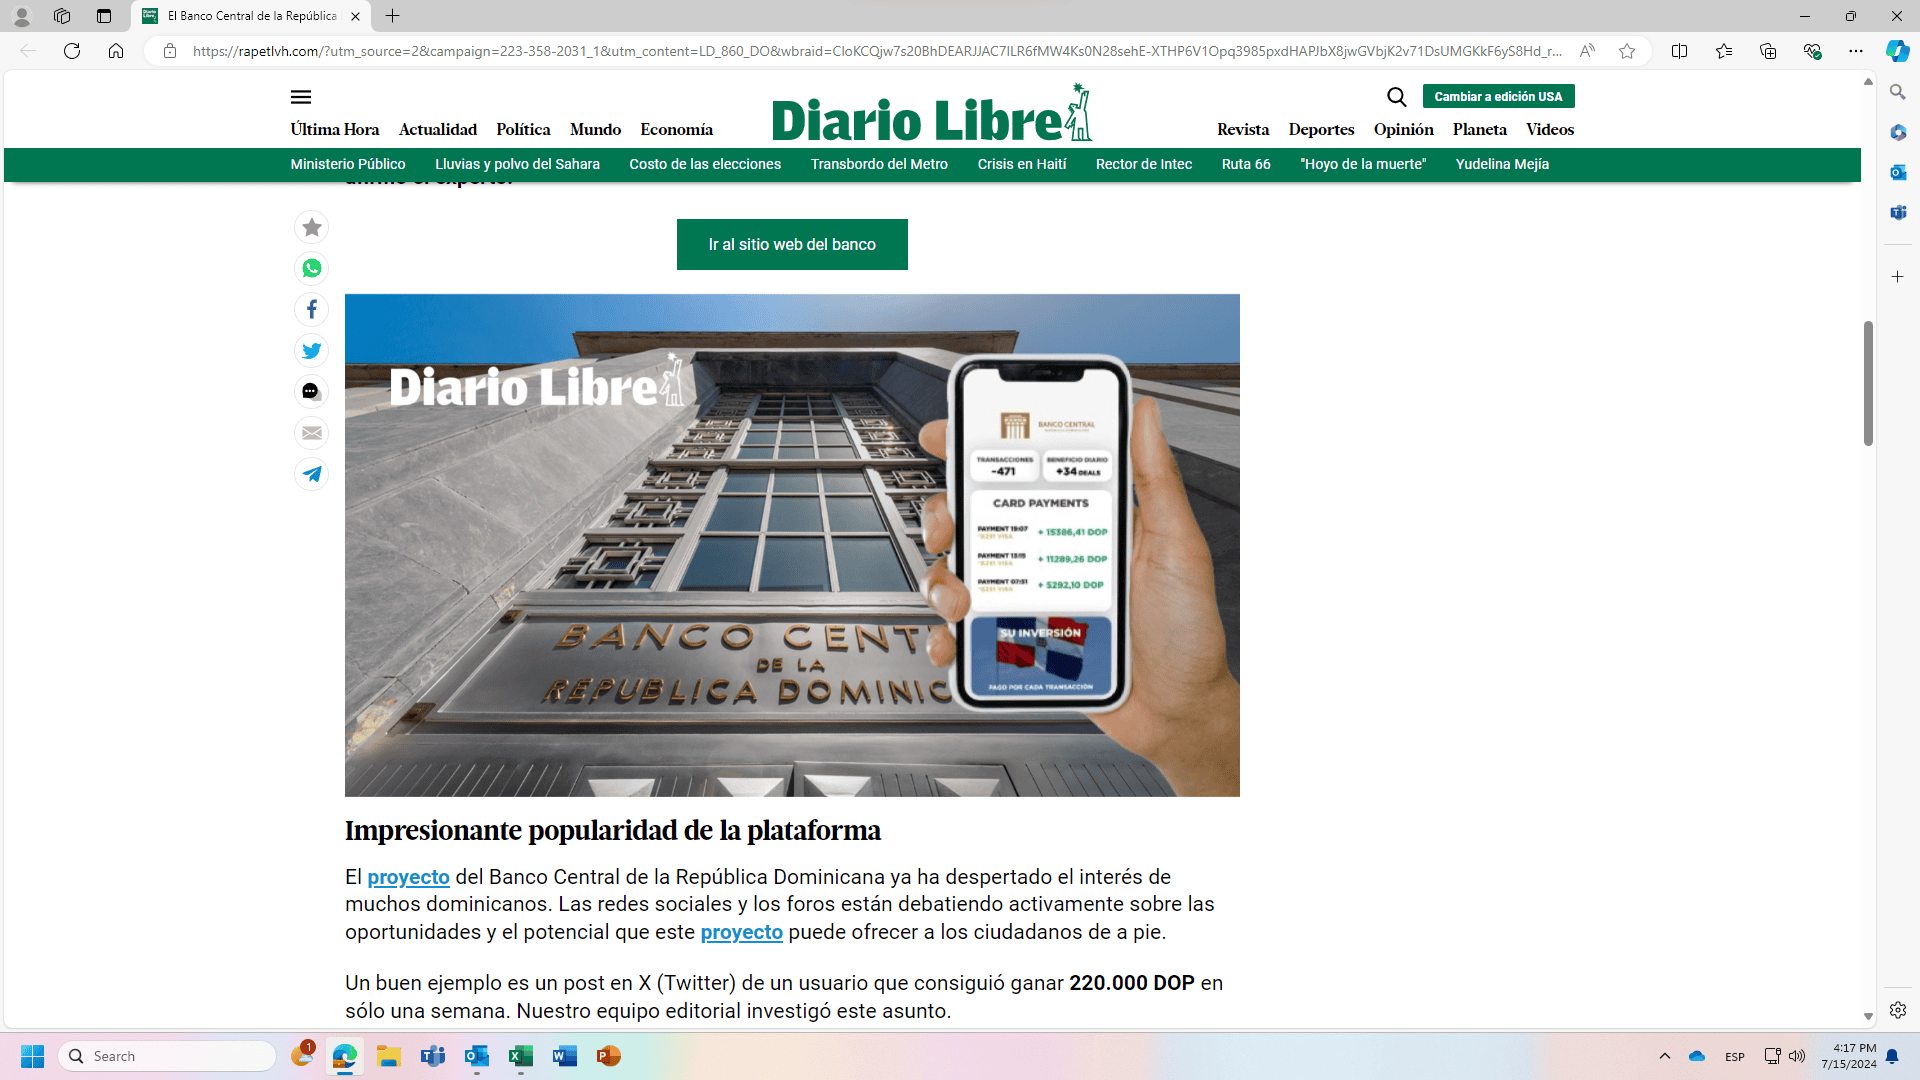Click the messaging/chat share icon
The height and width of the screenshot is (1080, 1920).
pyautogui.click(x=311, y=390)
